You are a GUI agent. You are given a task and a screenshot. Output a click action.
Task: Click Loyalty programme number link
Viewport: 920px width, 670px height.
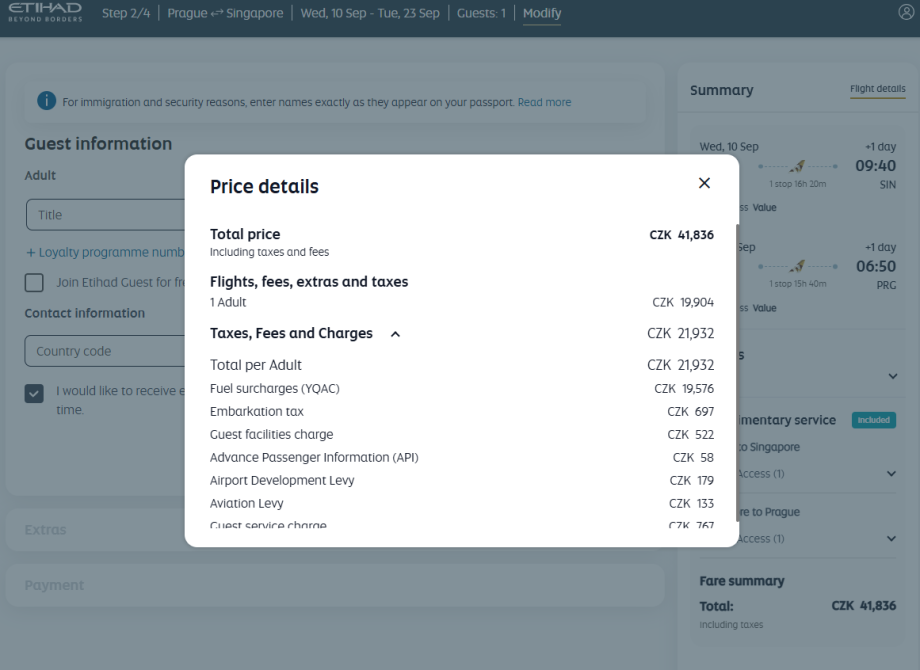[x=106, y=252]
